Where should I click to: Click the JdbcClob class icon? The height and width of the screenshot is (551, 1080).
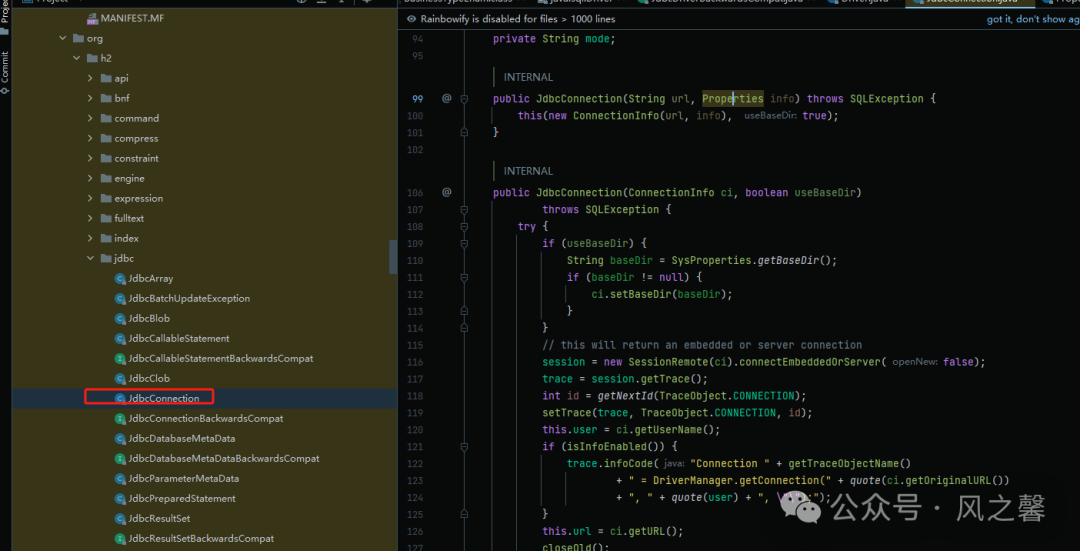(120, 379)
